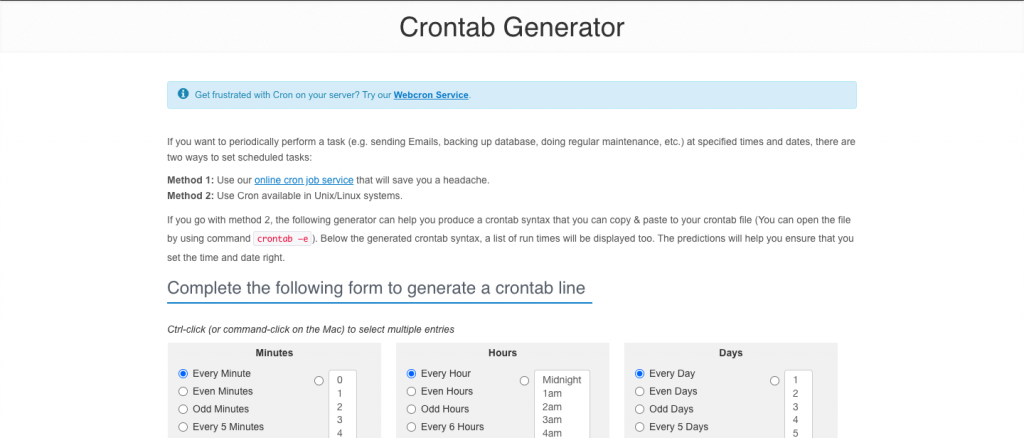Click the blue info icon in banner
The height and width of the screenshot is (438, 1024).
tap(183, 94)
